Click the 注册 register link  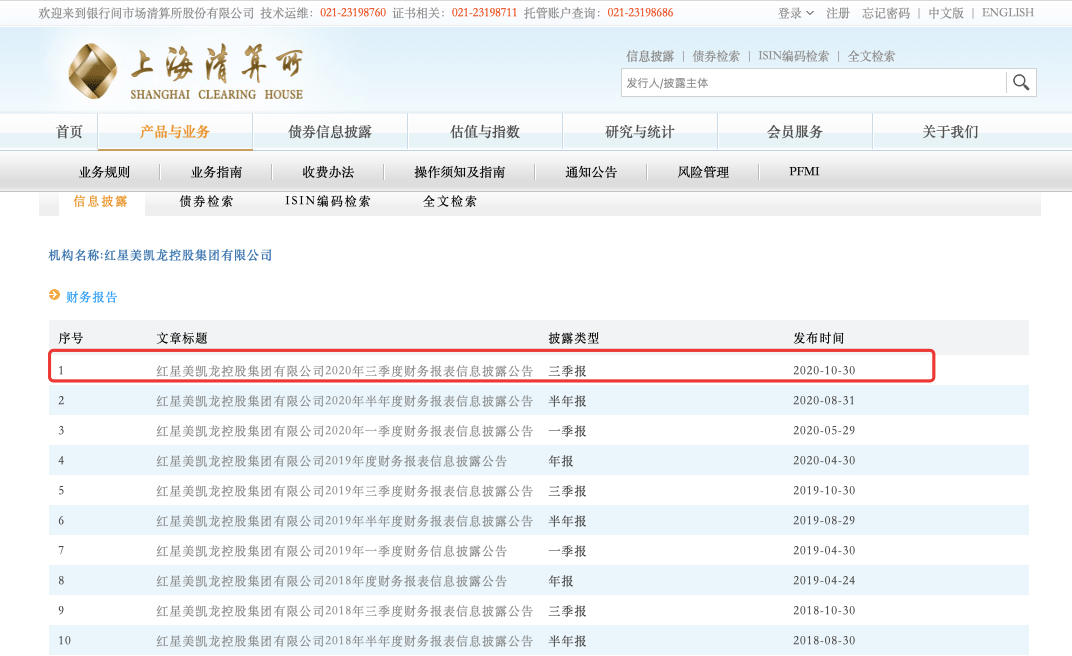(x=838, y=13)
